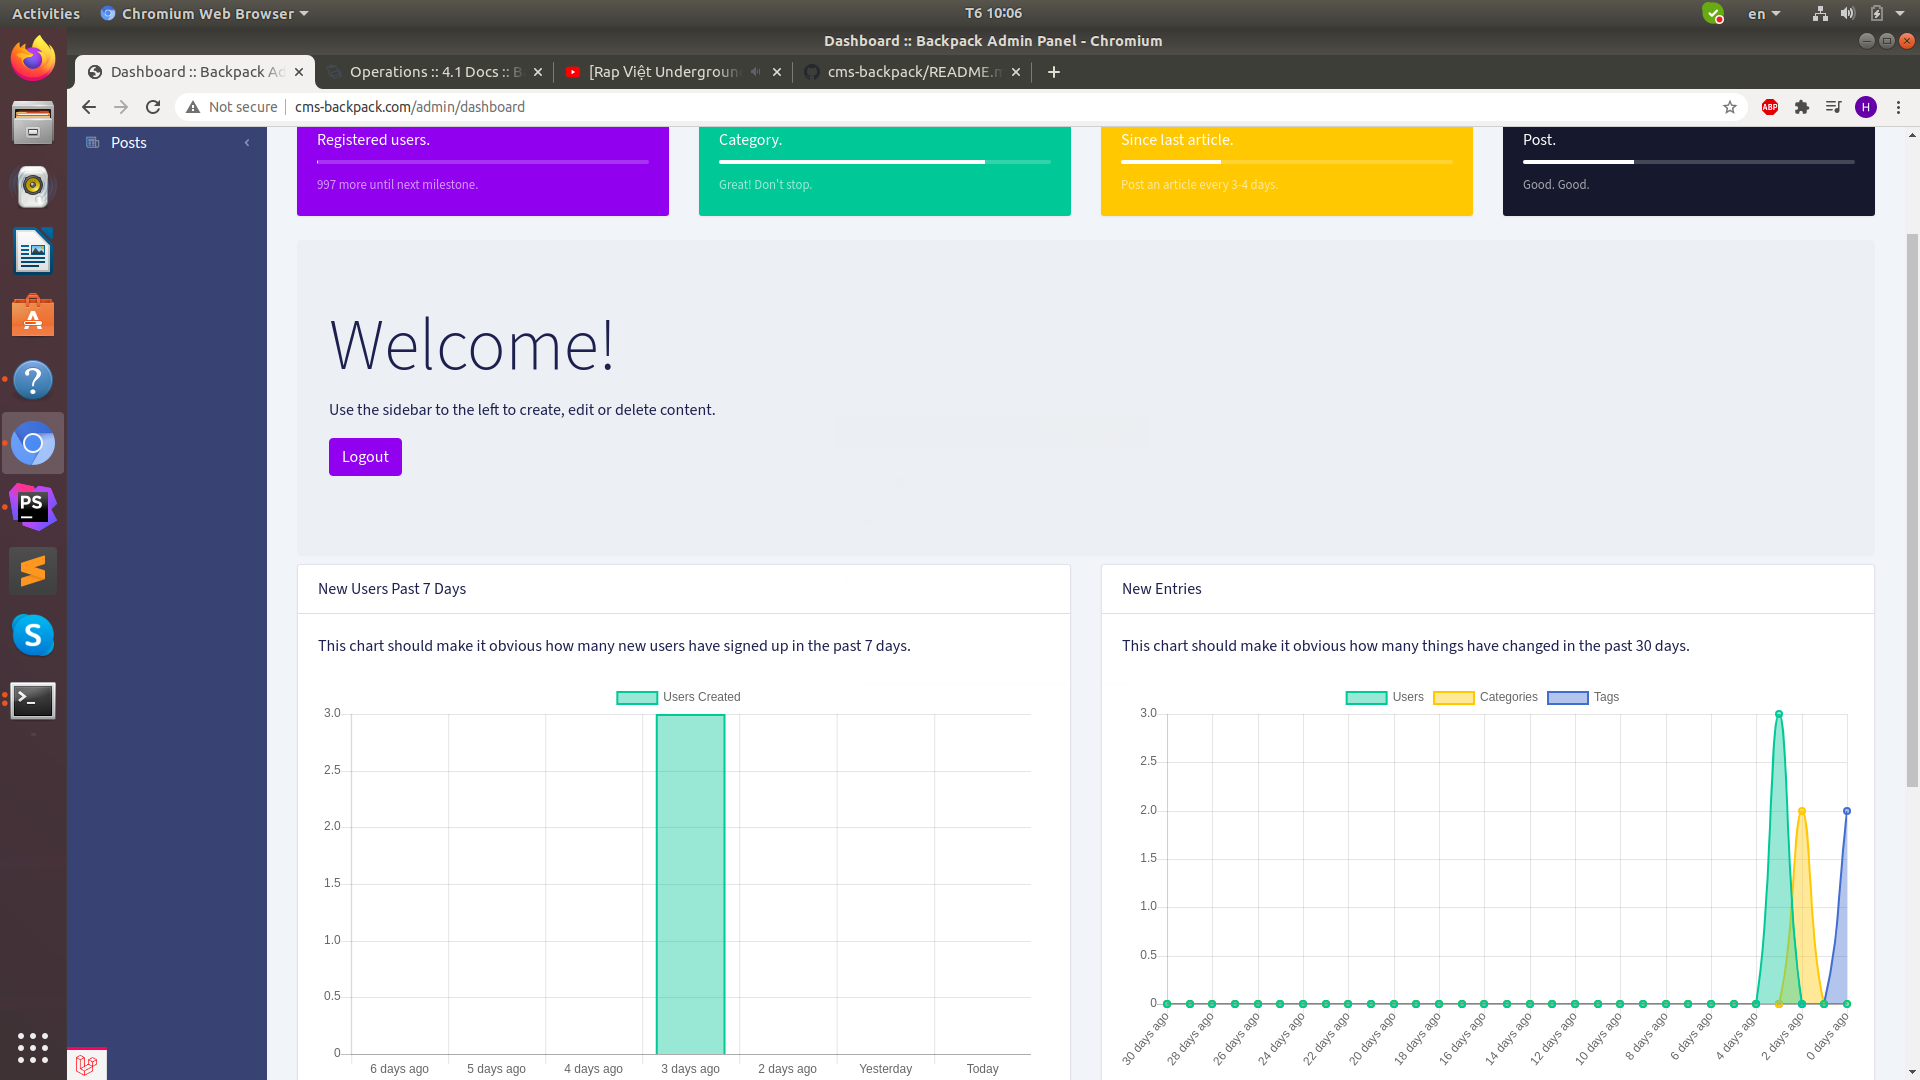This screenshot has width=1920, height=1080.
Task: Open the extensions puzzle icon
Action: click(x=1801, y=107)
